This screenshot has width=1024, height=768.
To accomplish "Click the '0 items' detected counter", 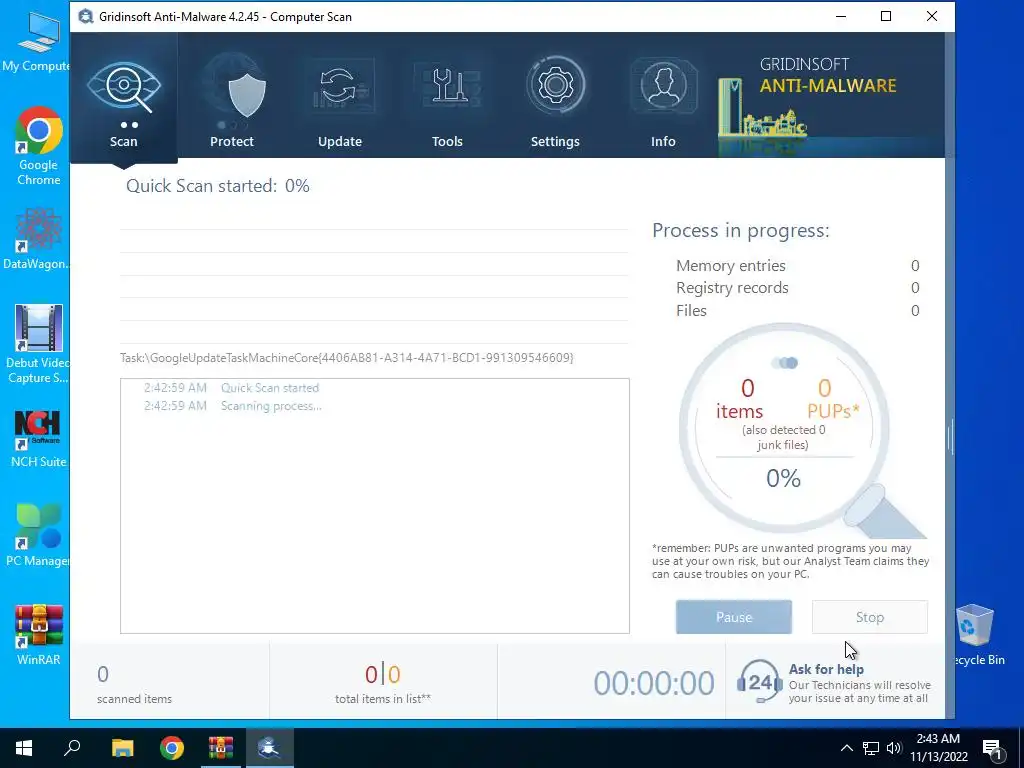I will point(739,399).
